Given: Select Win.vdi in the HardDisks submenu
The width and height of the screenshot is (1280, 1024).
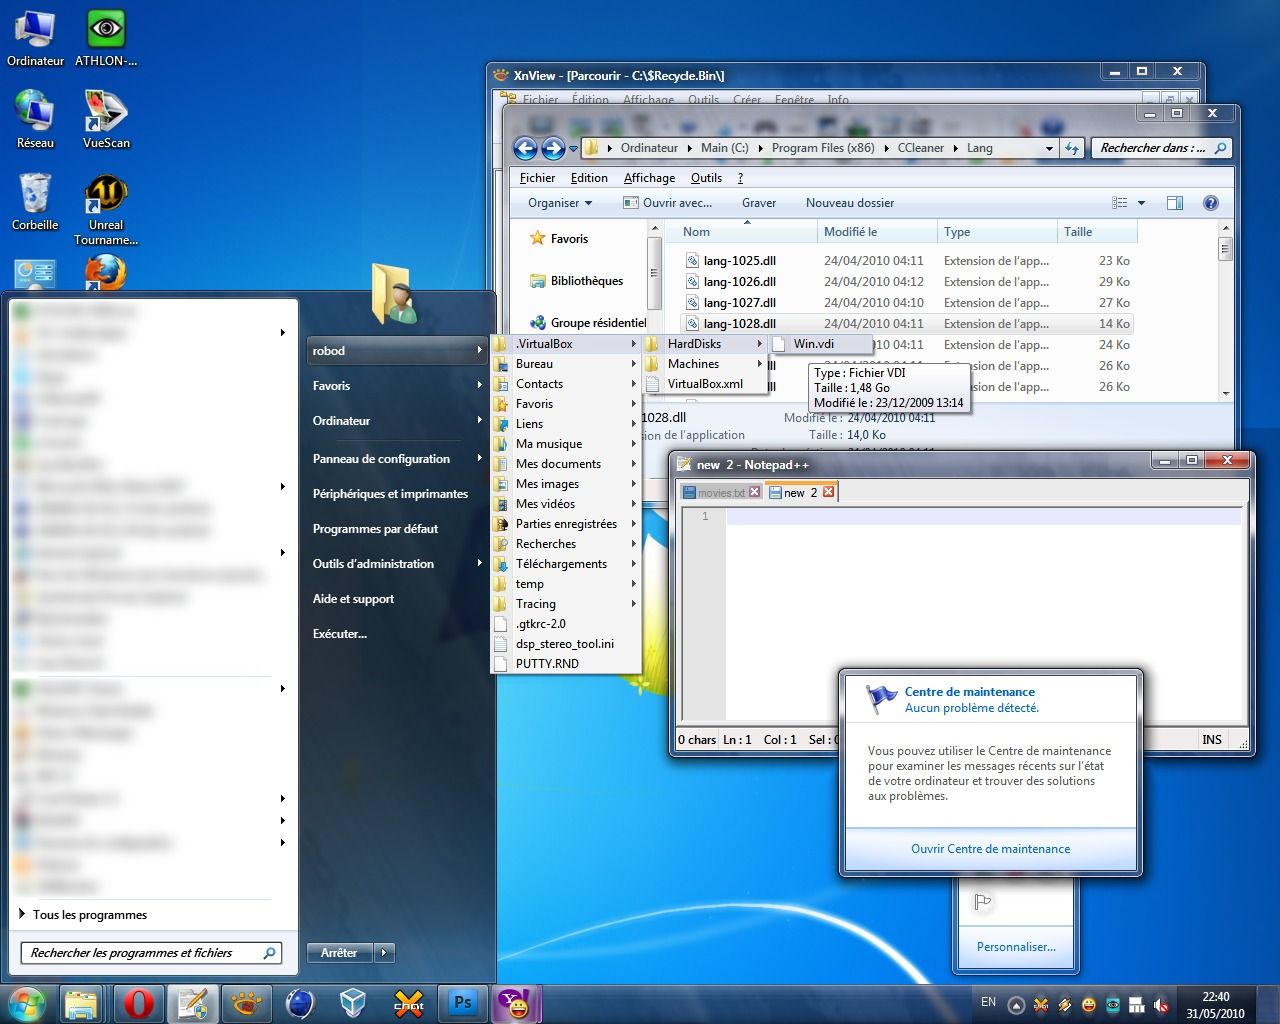Looking at the screenshot, I should point(813,344).
